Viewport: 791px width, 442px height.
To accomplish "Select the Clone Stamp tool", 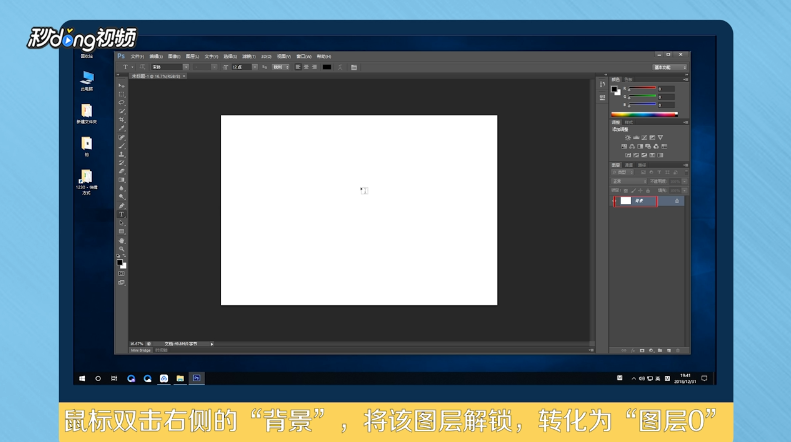I will click(x=122, y=154).
